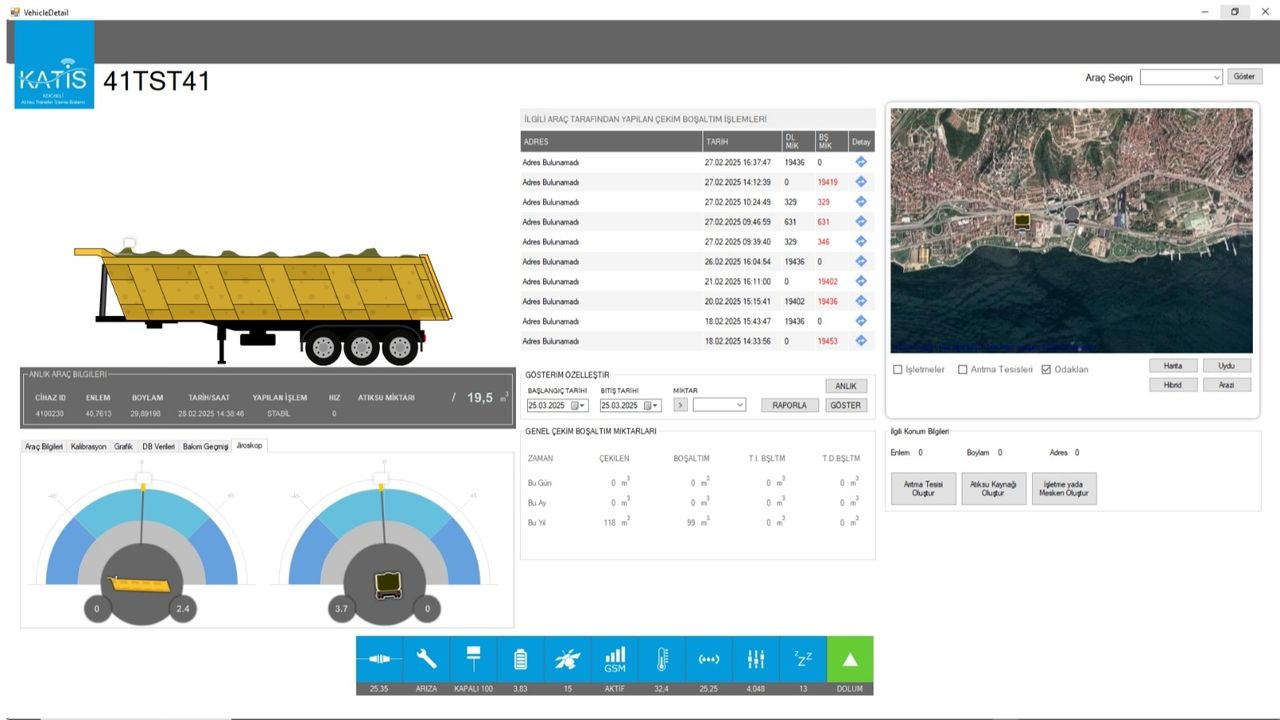Click the RAPORLA button
This screenshot has width=1280, height=720.
click(x=790, y=405)
